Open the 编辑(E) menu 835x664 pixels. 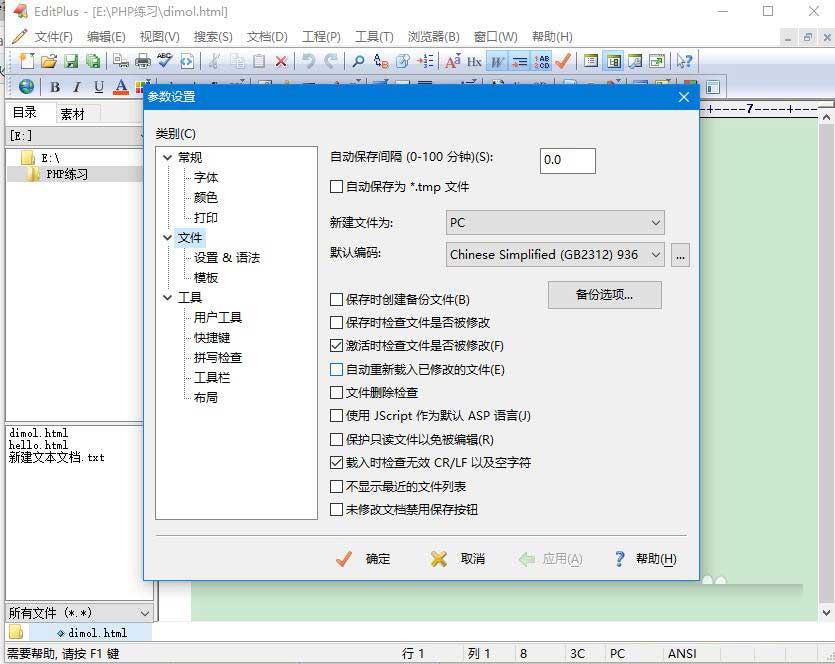pyautogui.click(x=106, y=37)
